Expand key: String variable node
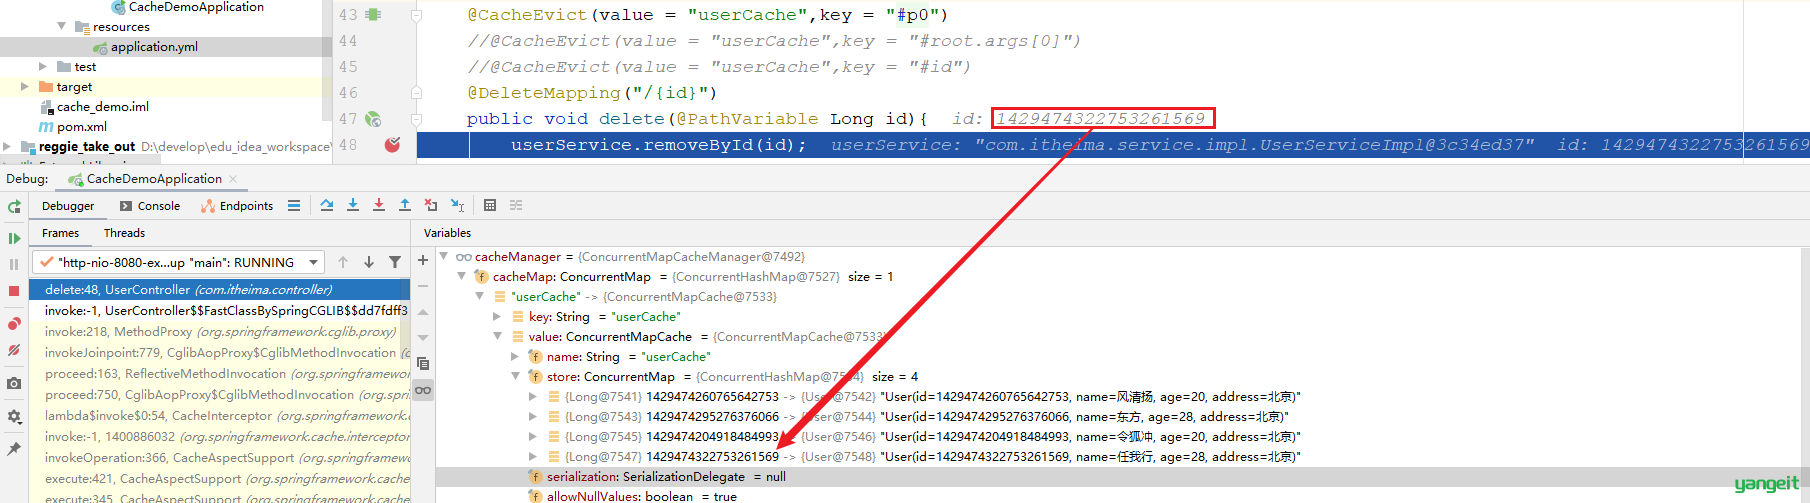 (x=497, y=316)
